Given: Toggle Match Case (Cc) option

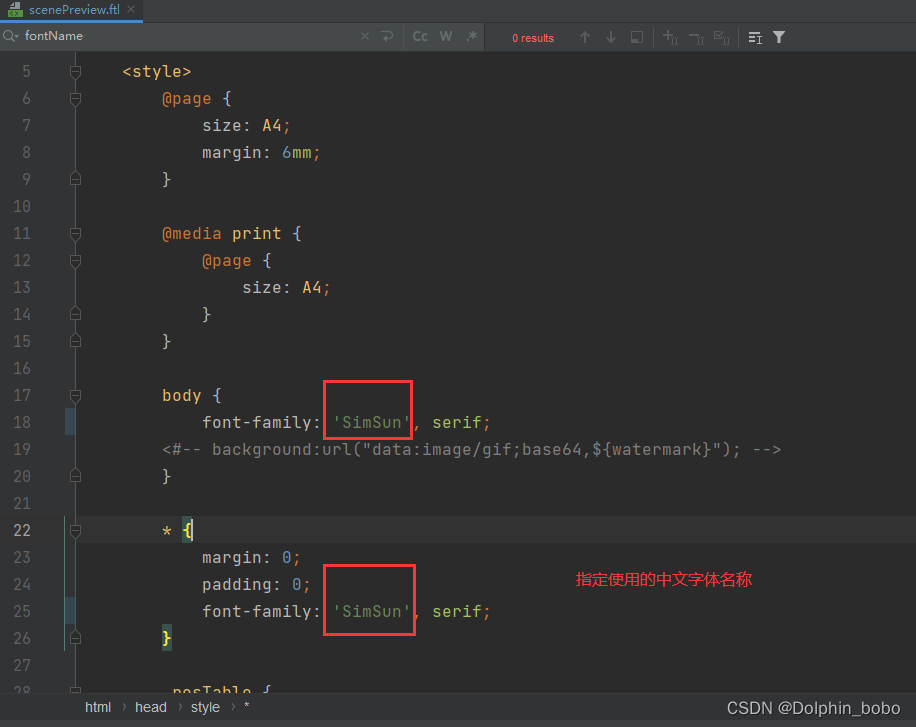Looking at the screenshot, I should coord(420,36).
